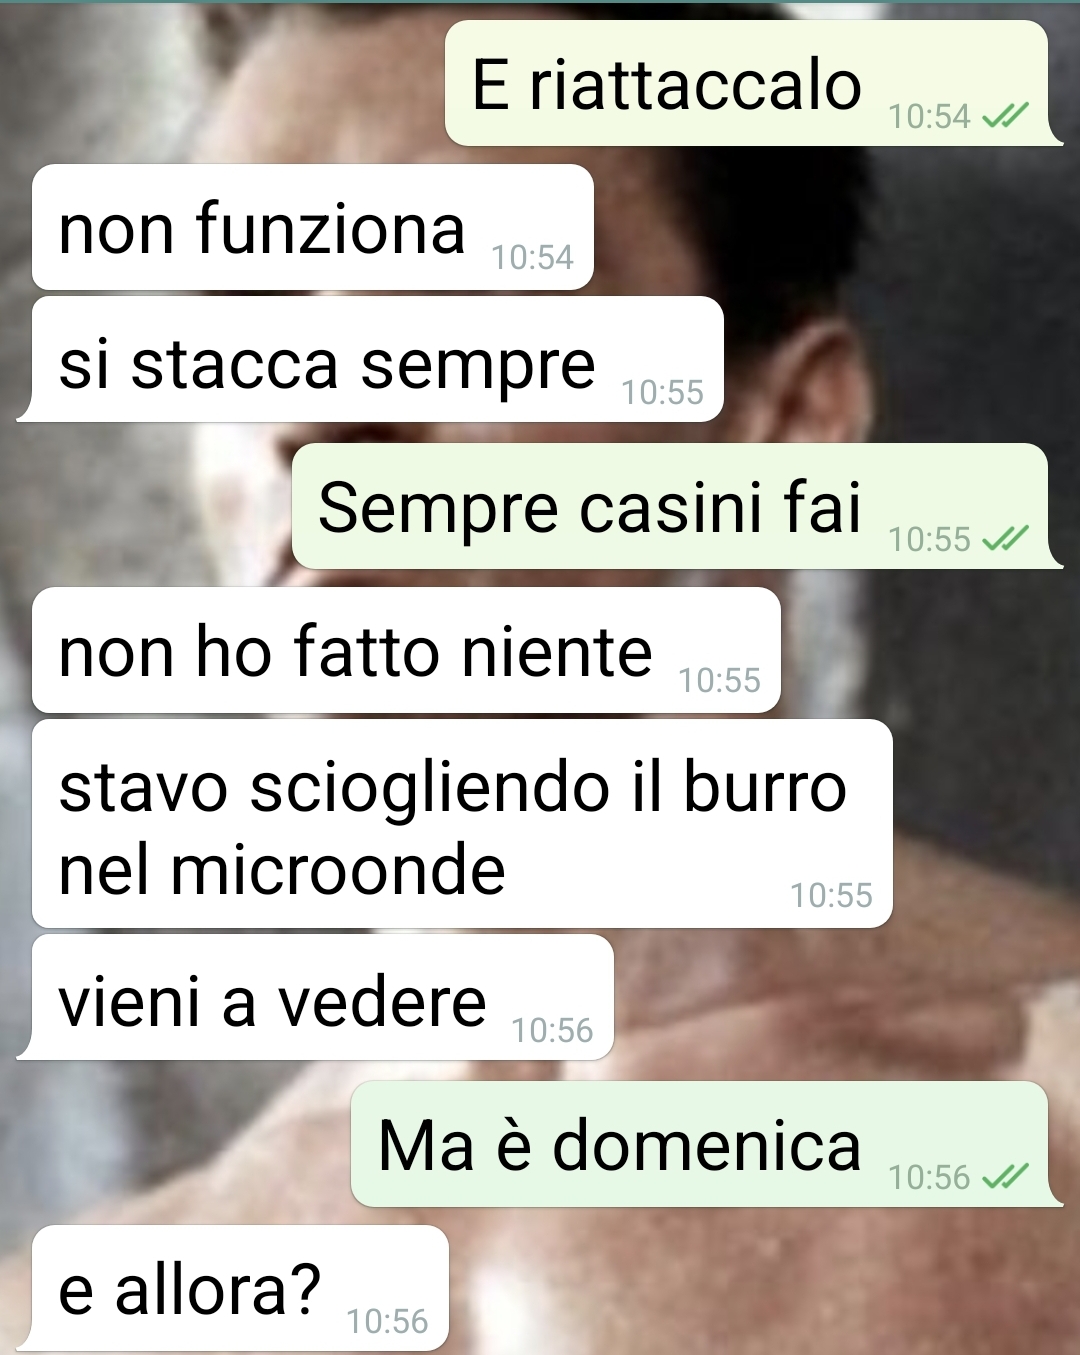
Task: Click the 10:55 timestamp on 'si stacca sempre'
Action: click(662, 392)
